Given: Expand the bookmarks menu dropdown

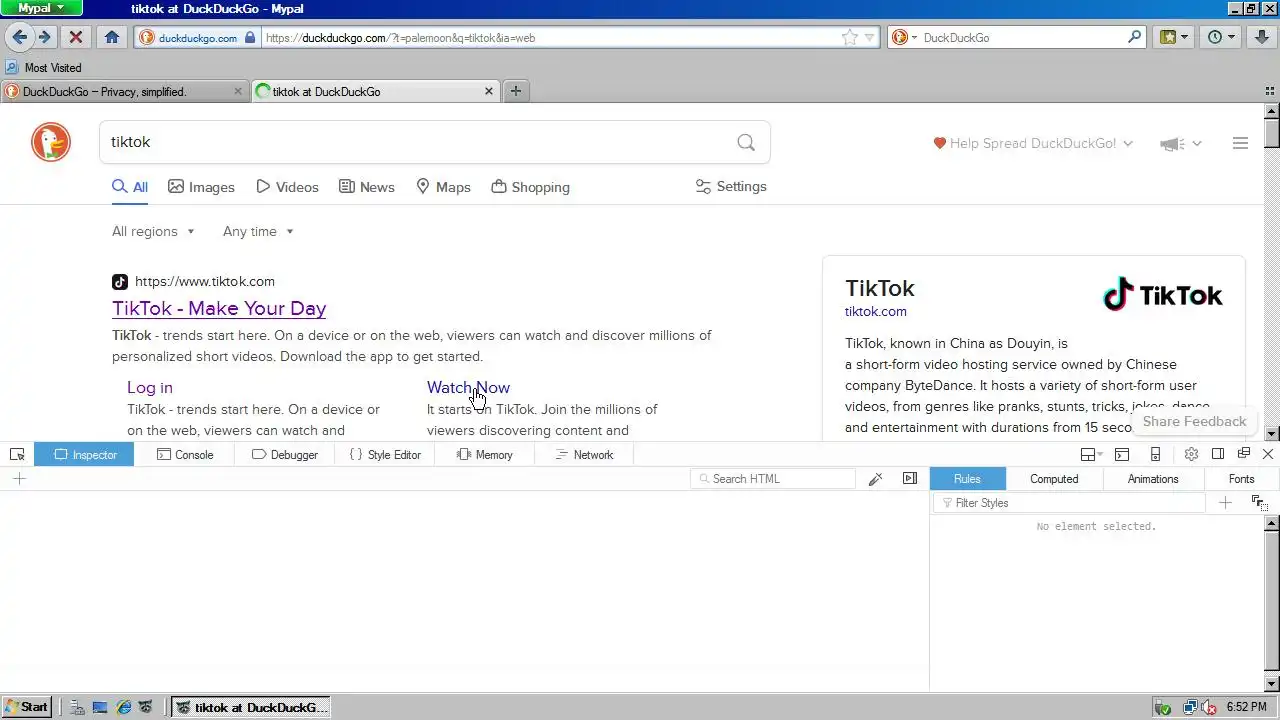Looking at the screenshot, I should tap(1185, 37).
